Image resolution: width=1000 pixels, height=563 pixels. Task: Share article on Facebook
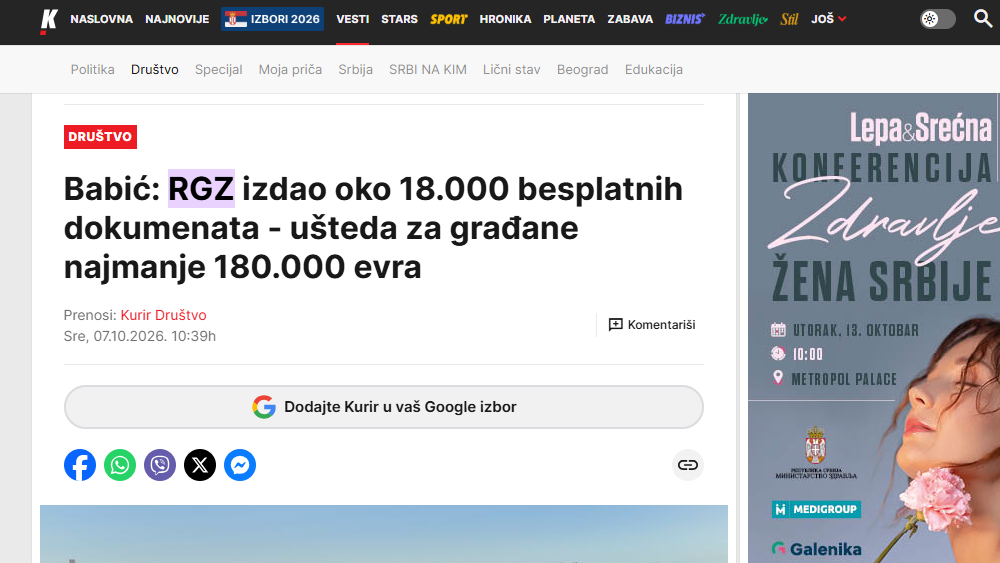80,465
